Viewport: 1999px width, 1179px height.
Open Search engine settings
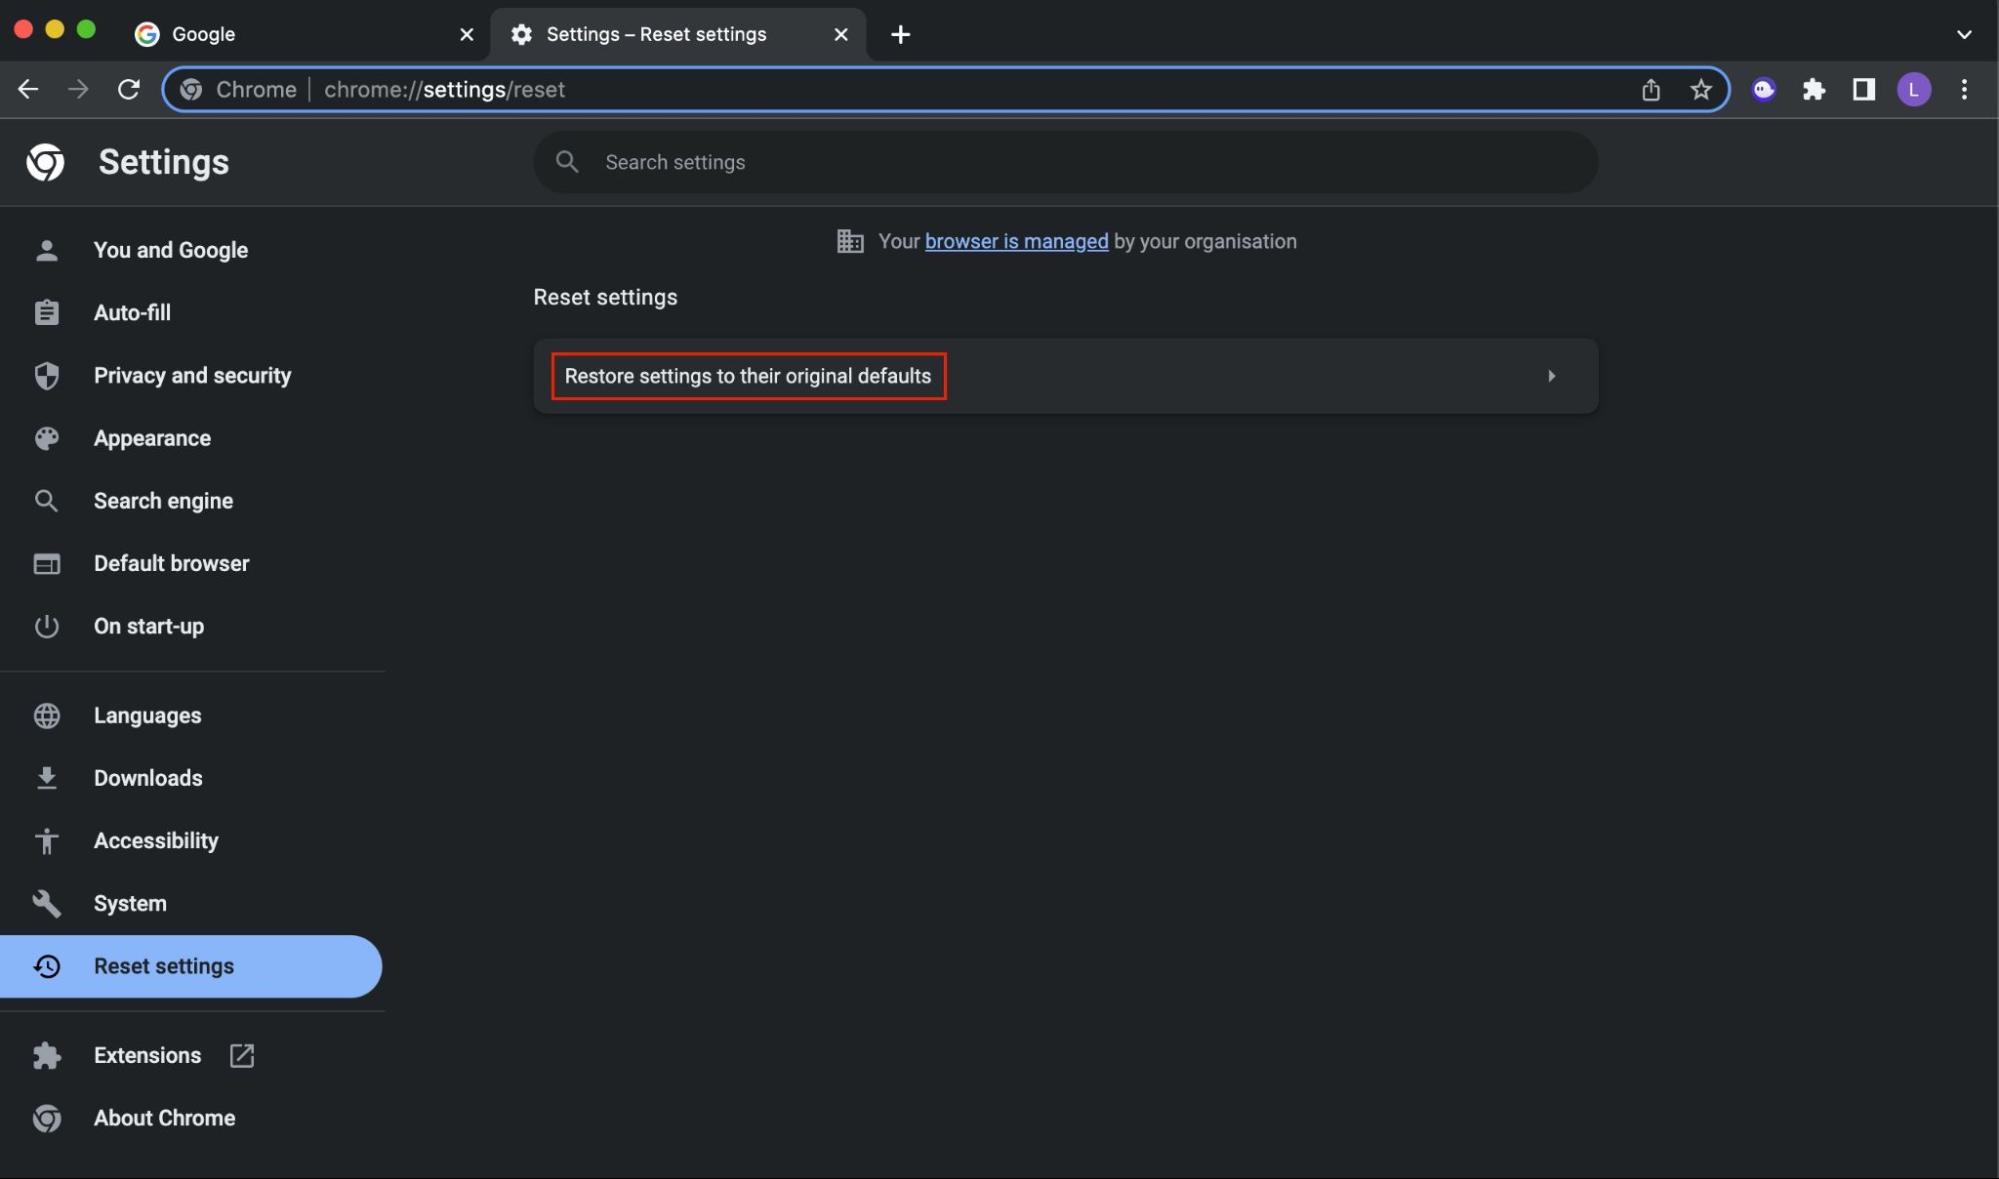[x=191, y=500]
